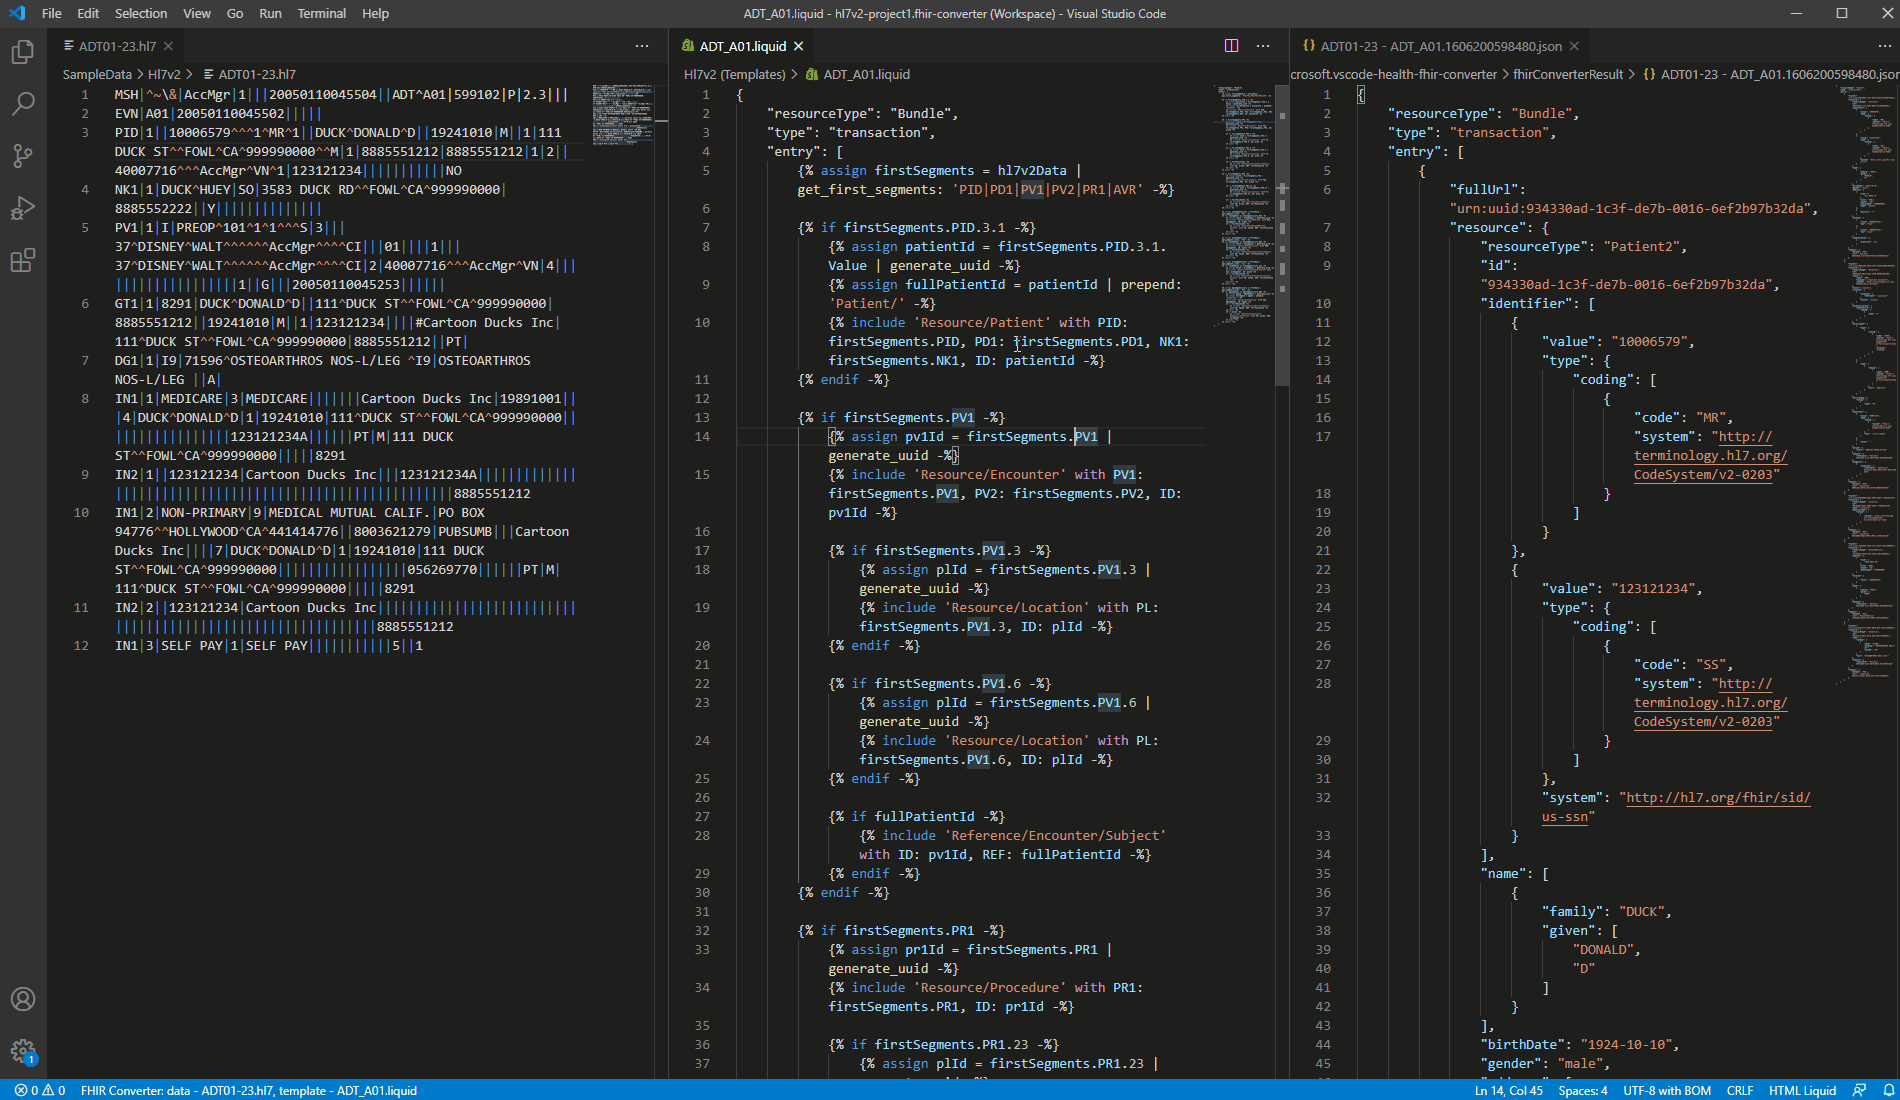This screenshot has height=1100, width=1900.
Task: Click the Hl7v2 (Templates) breadcrumb
Action: 735,74
